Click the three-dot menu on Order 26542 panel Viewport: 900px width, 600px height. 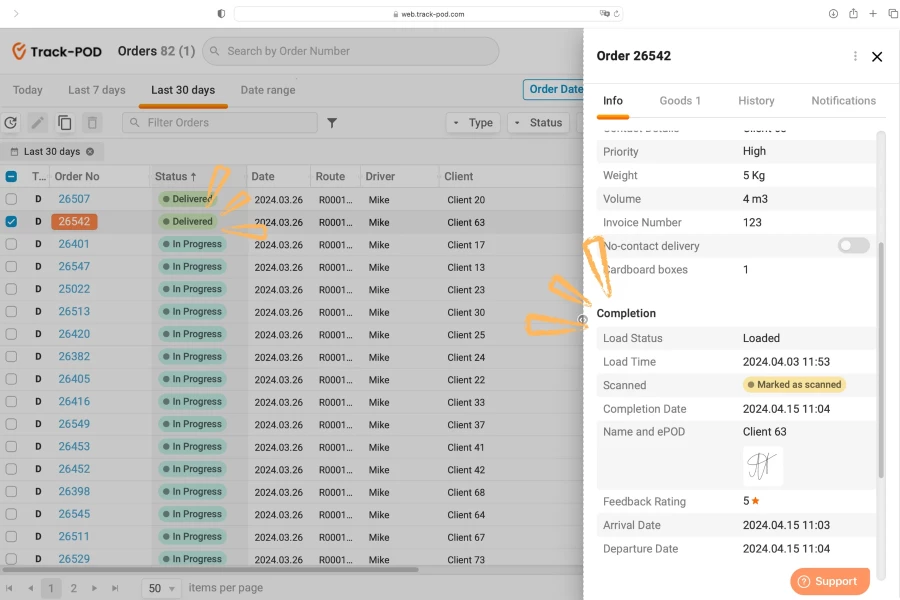pos(855,57)
